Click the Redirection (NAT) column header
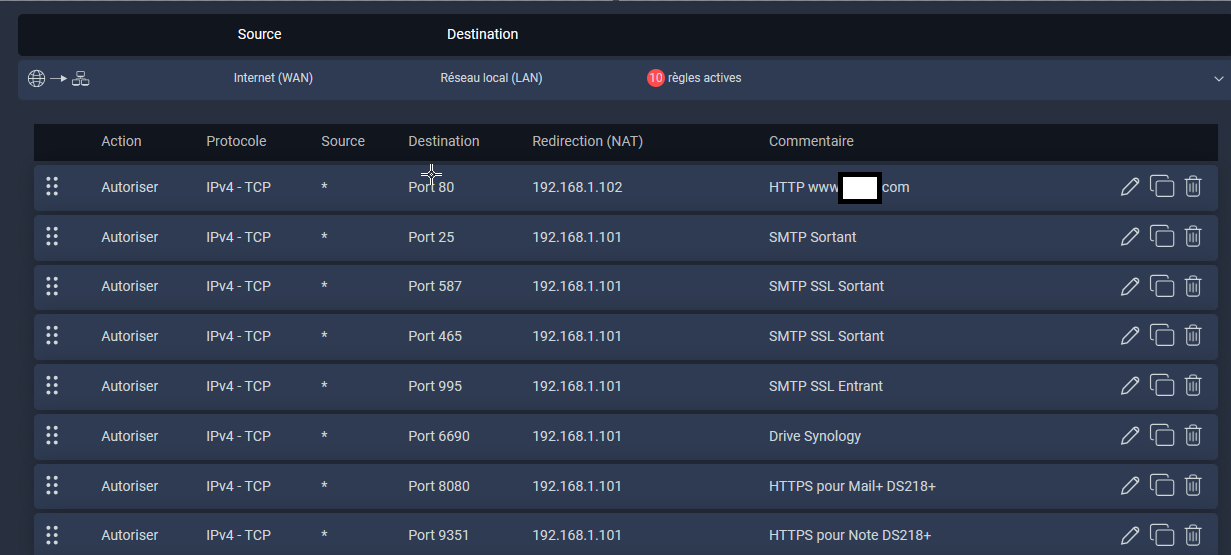This screenshot has height=555, width=1231. pos(587,141)
